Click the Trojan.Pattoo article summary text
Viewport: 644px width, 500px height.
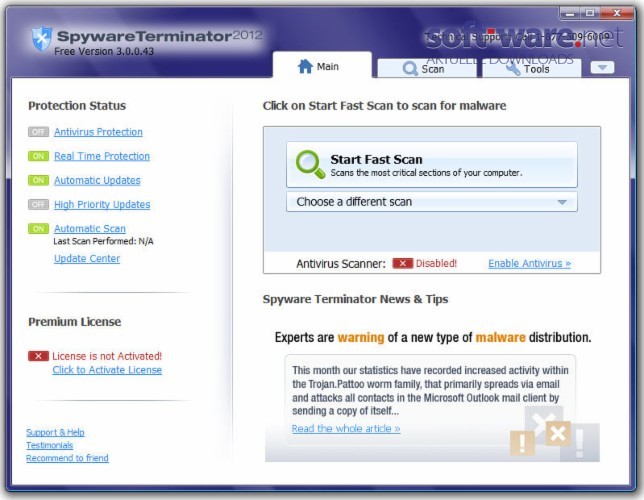click(430, 390)
